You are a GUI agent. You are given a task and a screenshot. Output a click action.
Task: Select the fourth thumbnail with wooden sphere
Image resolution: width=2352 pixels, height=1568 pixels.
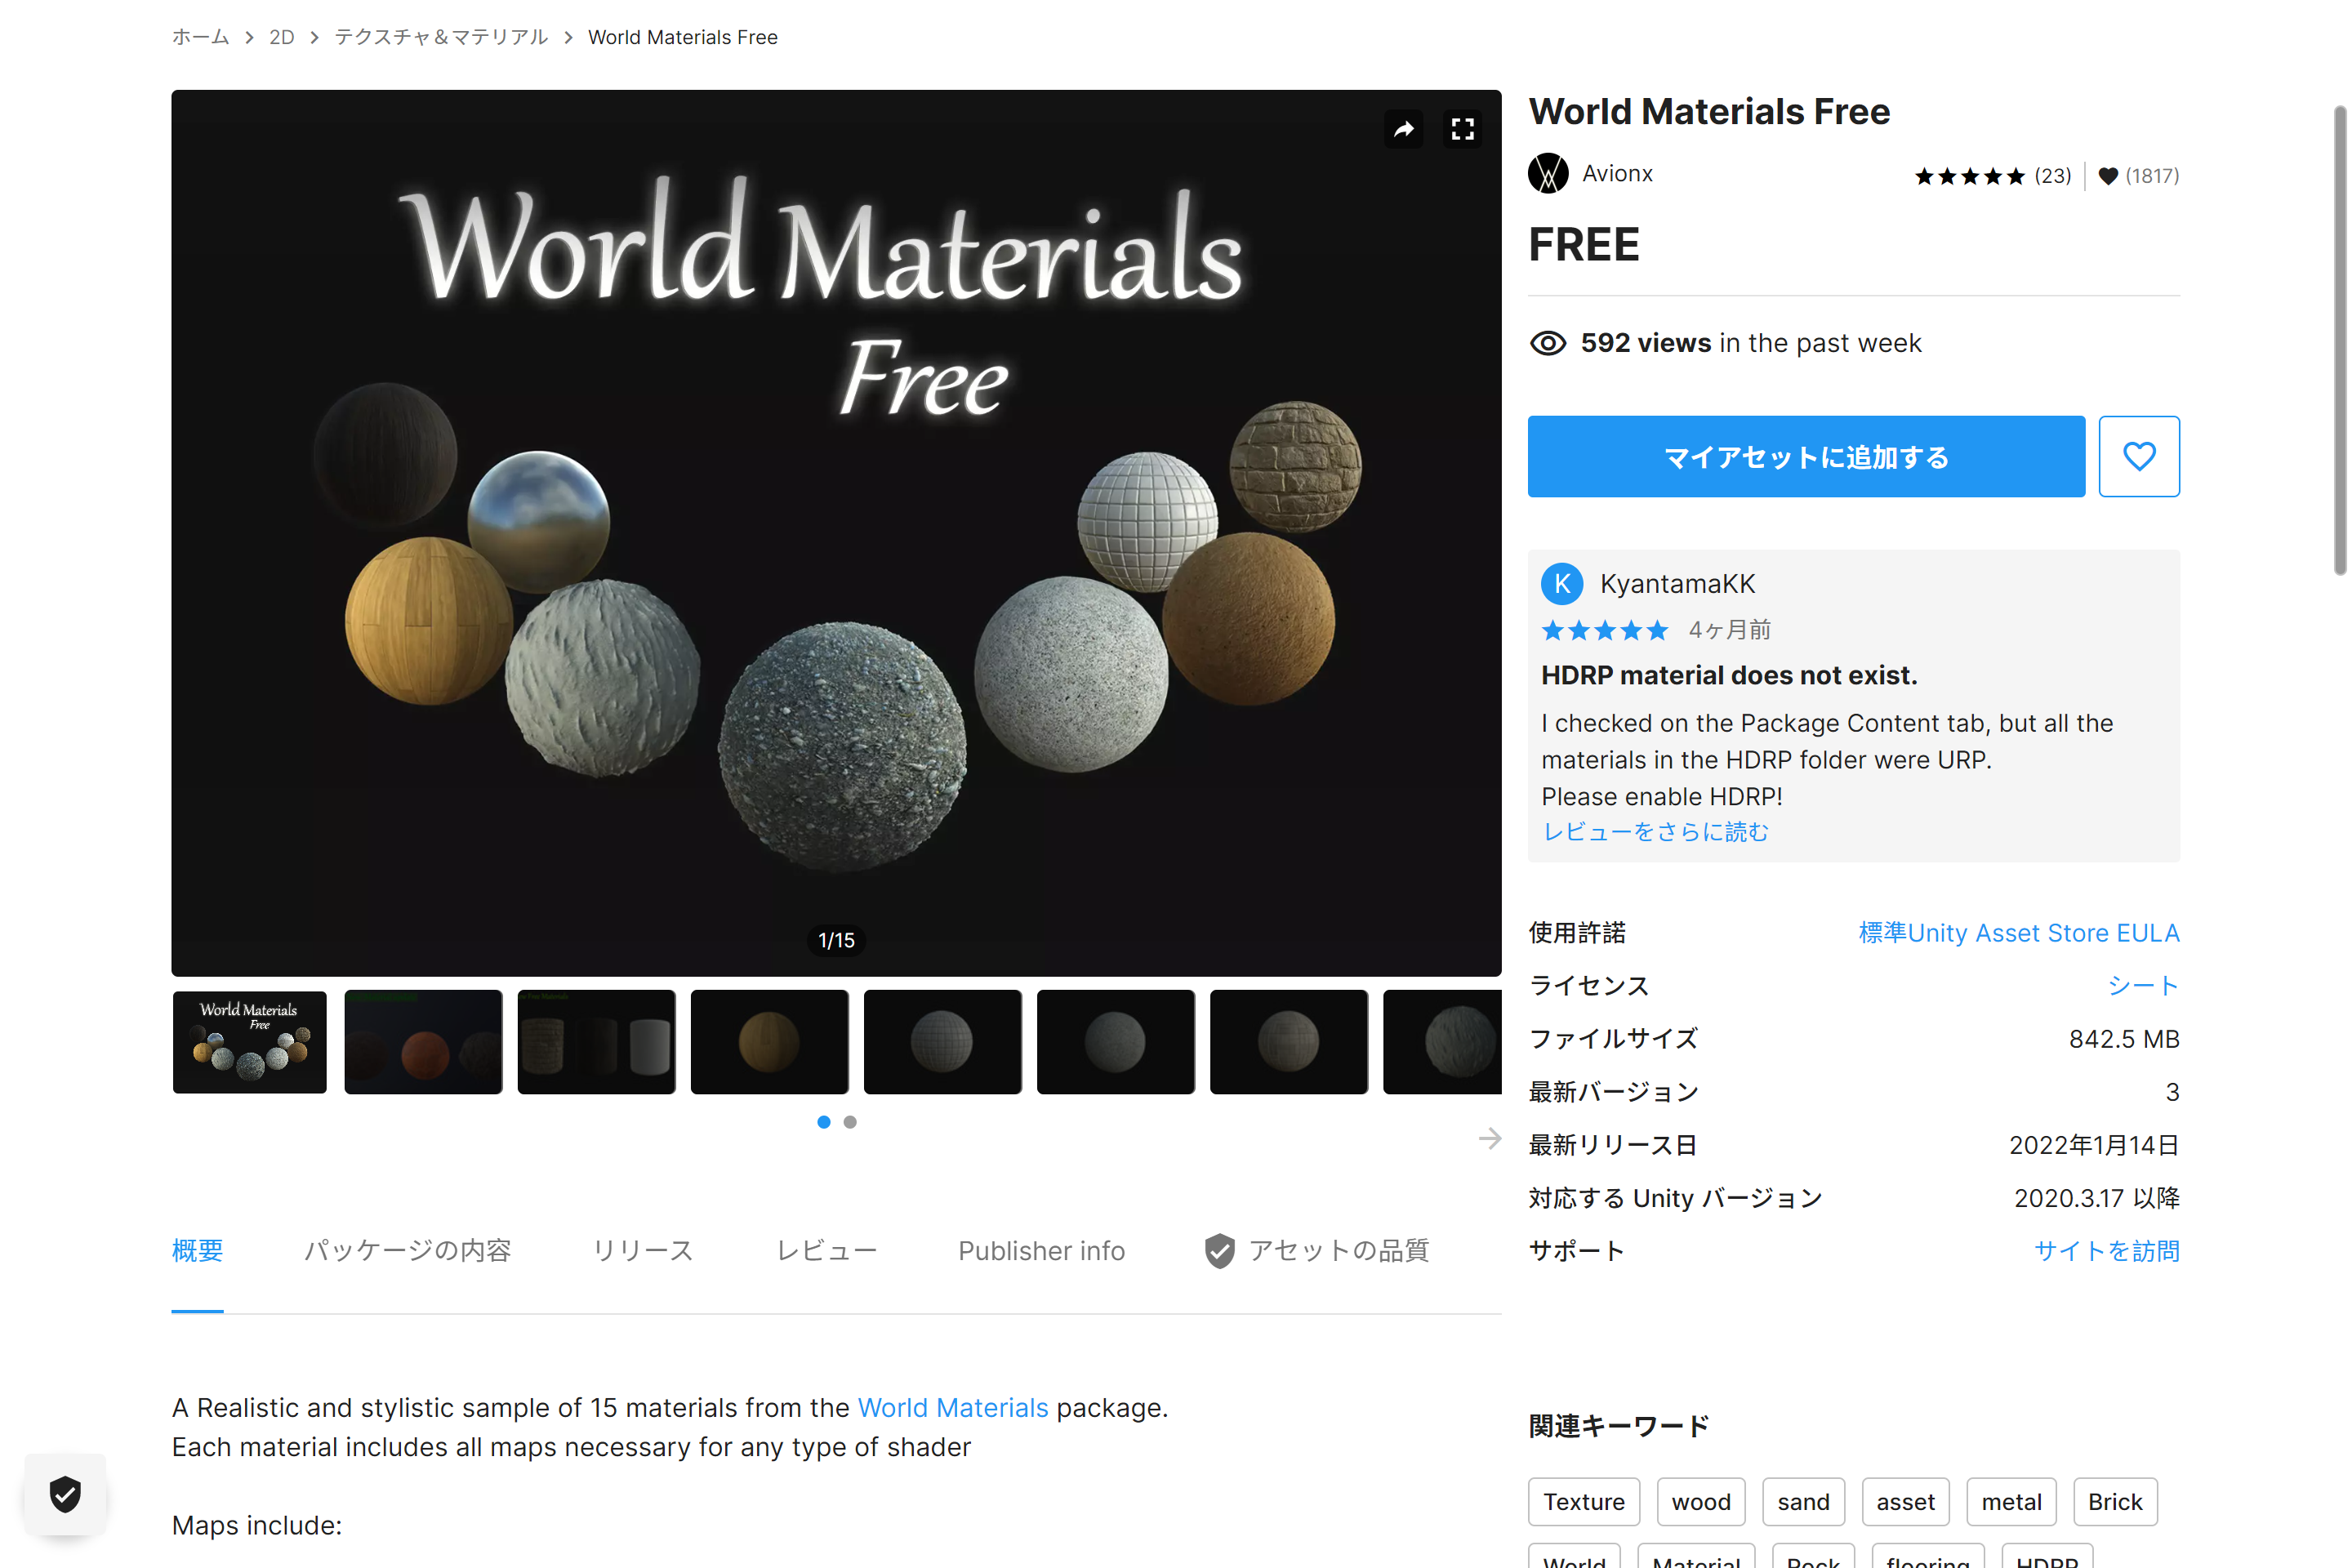tap(771, 1043)
